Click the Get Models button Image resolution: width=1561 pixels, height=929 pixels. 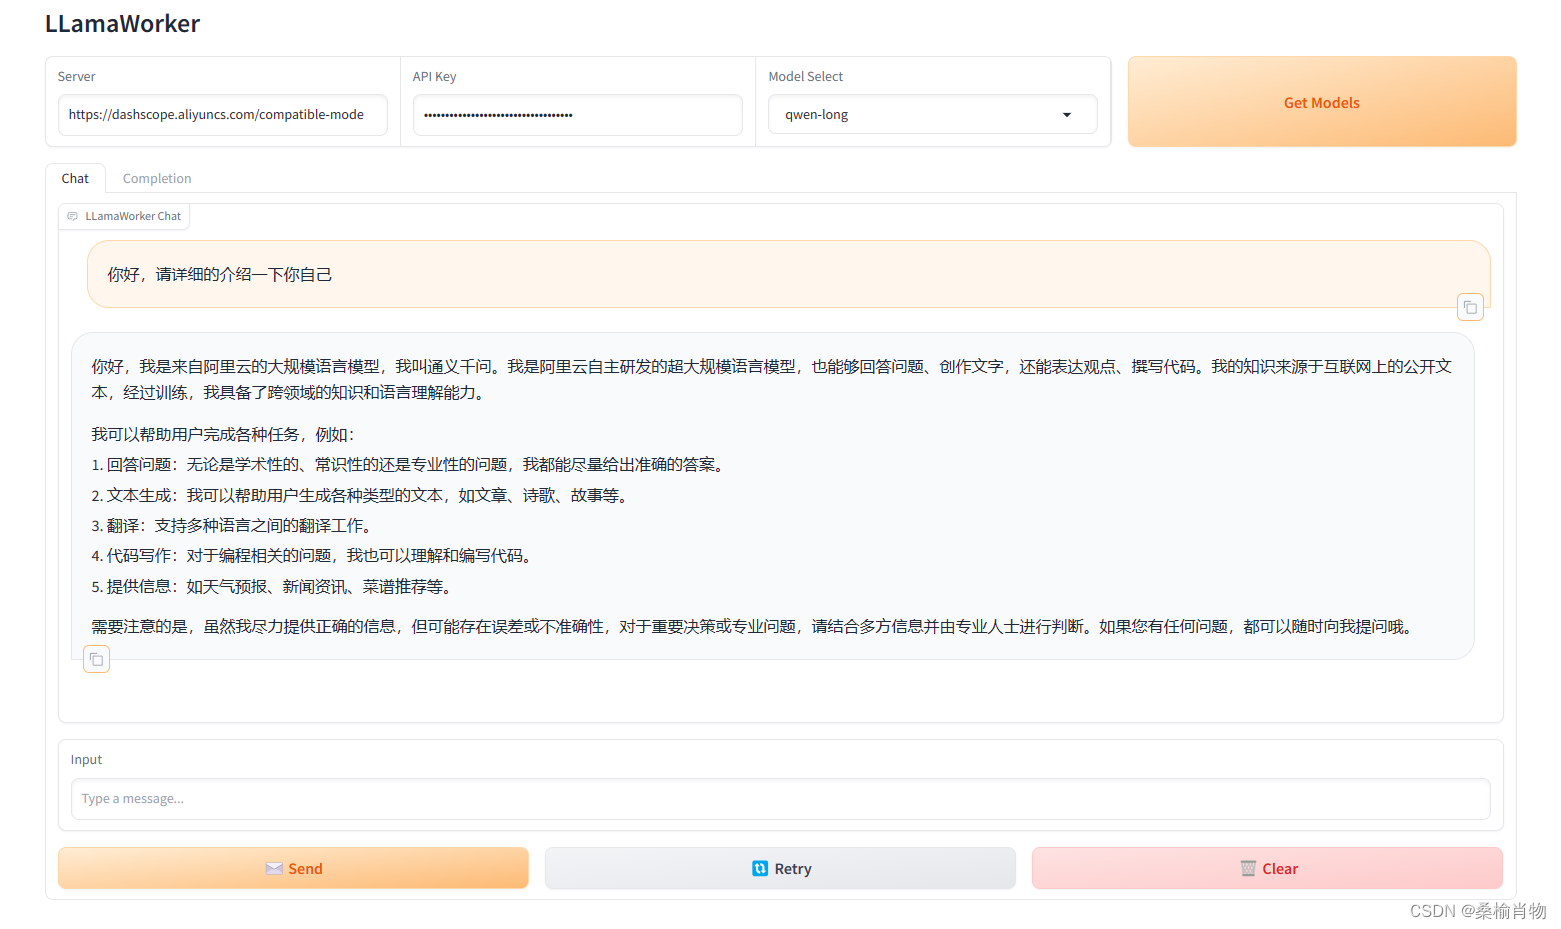1322,102
